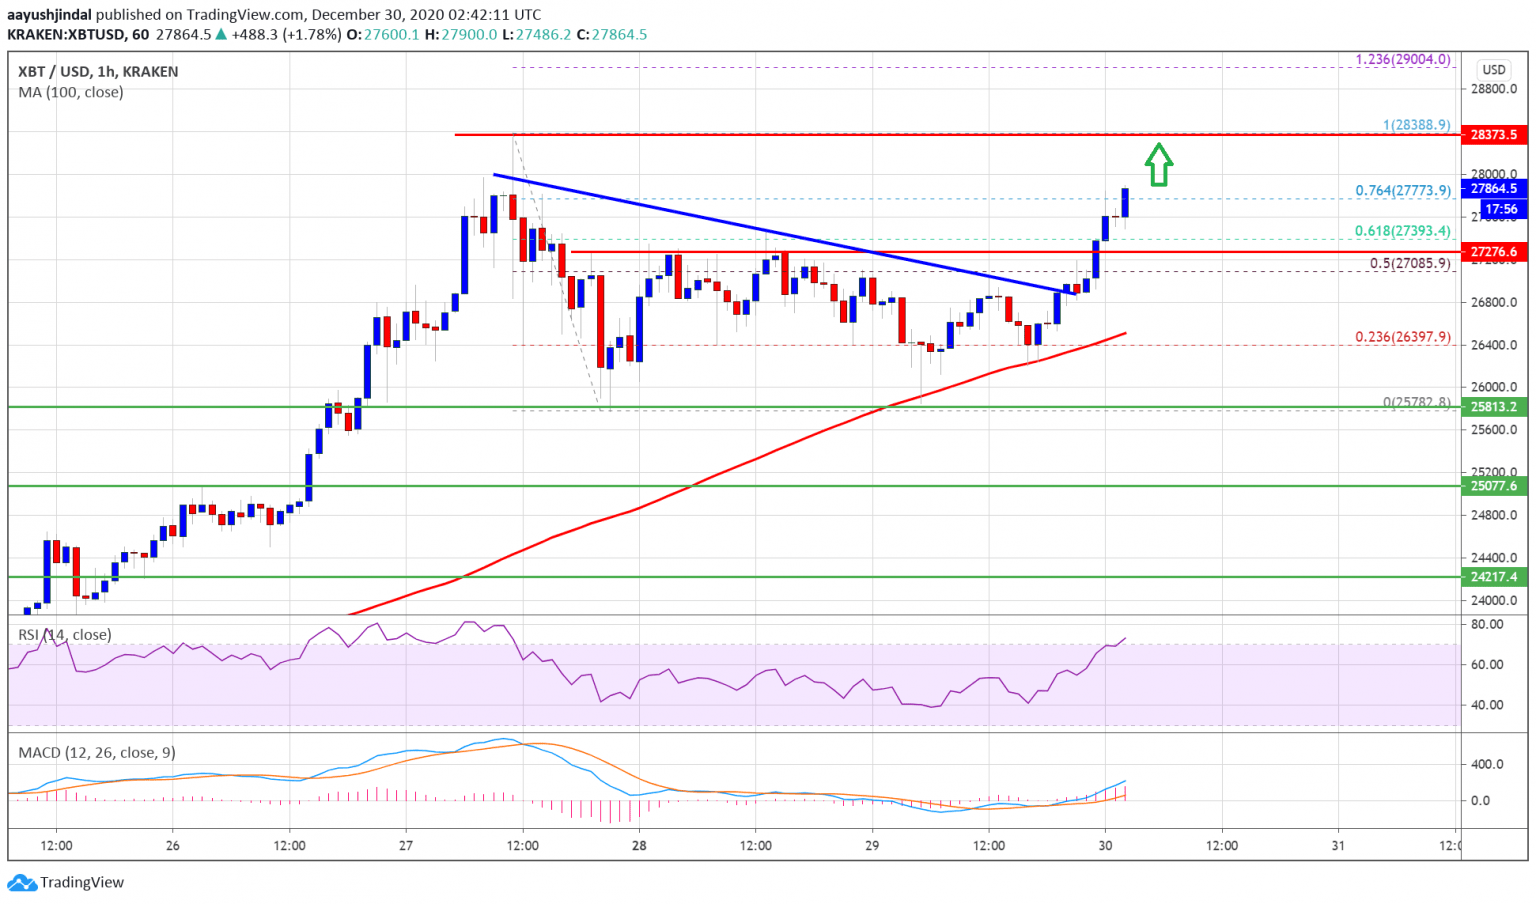Viewport: 1536px width, 904px height.
Task: Click the 0.236(26397.9) Fibonacci label
Action: pos(1403,337)
